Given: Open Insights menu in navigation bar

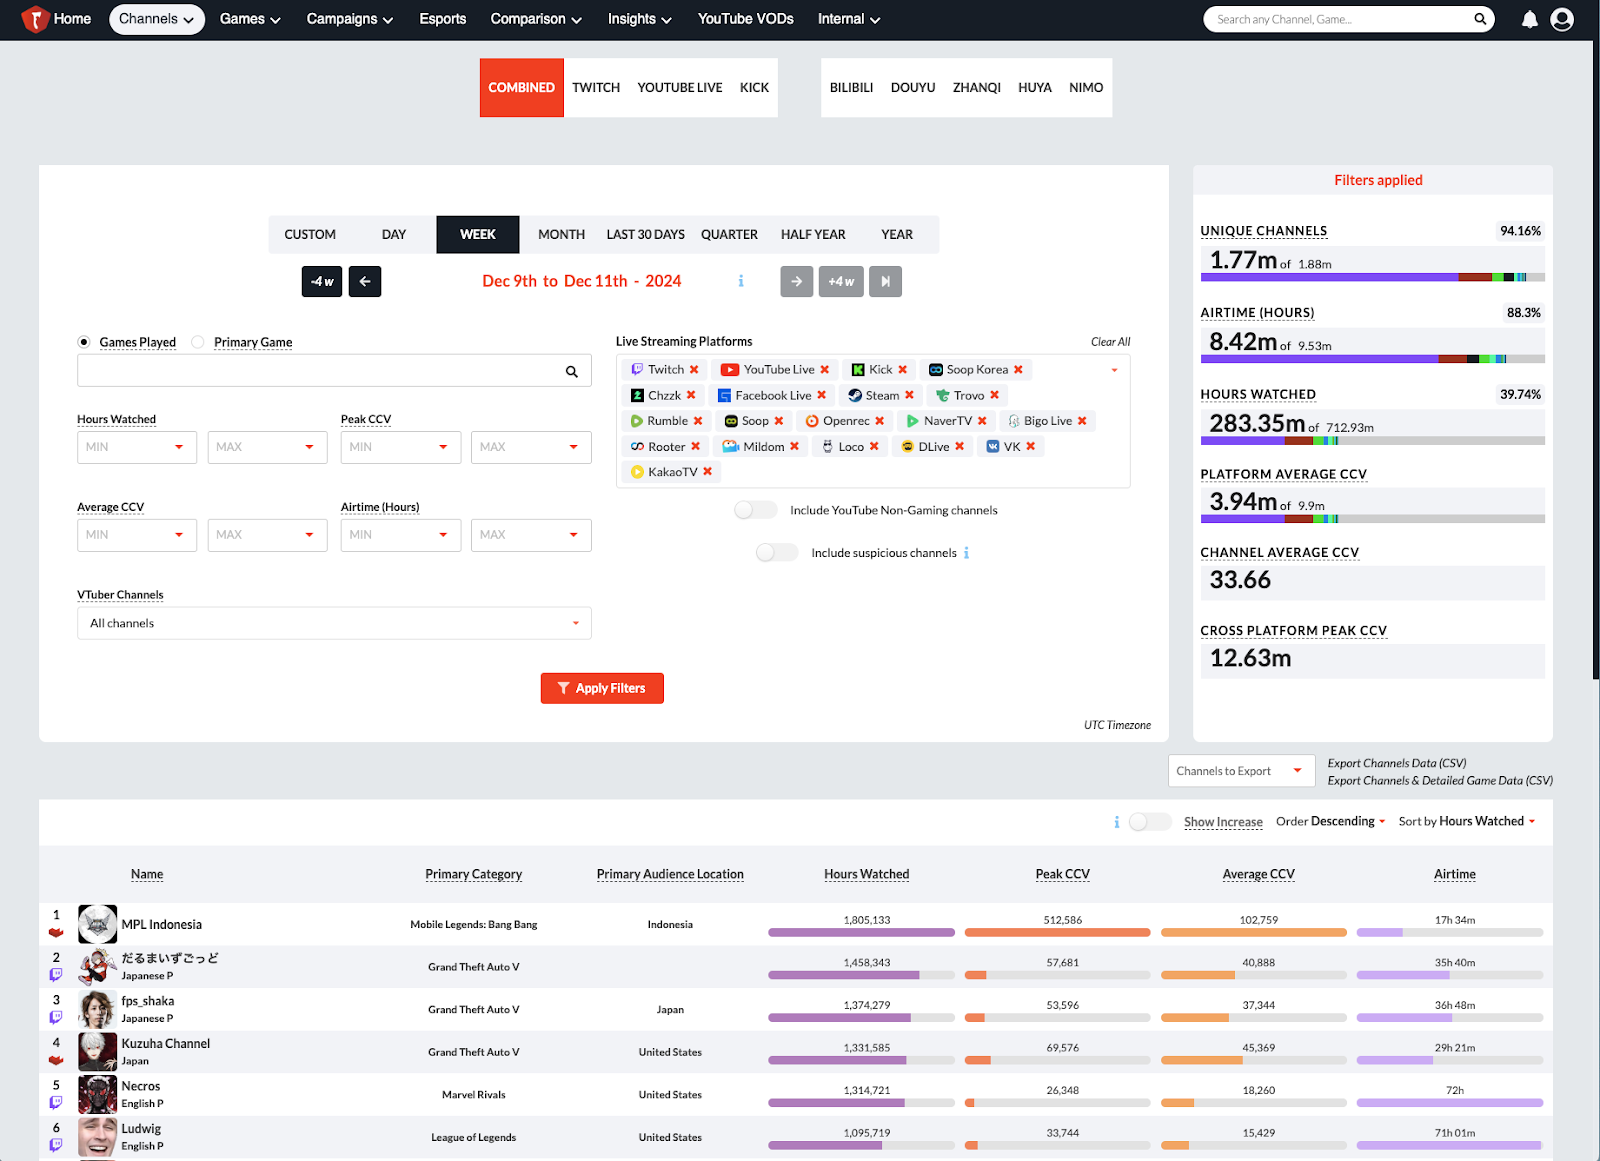Looking at the screenshot, I should click(x=640, y=19).
